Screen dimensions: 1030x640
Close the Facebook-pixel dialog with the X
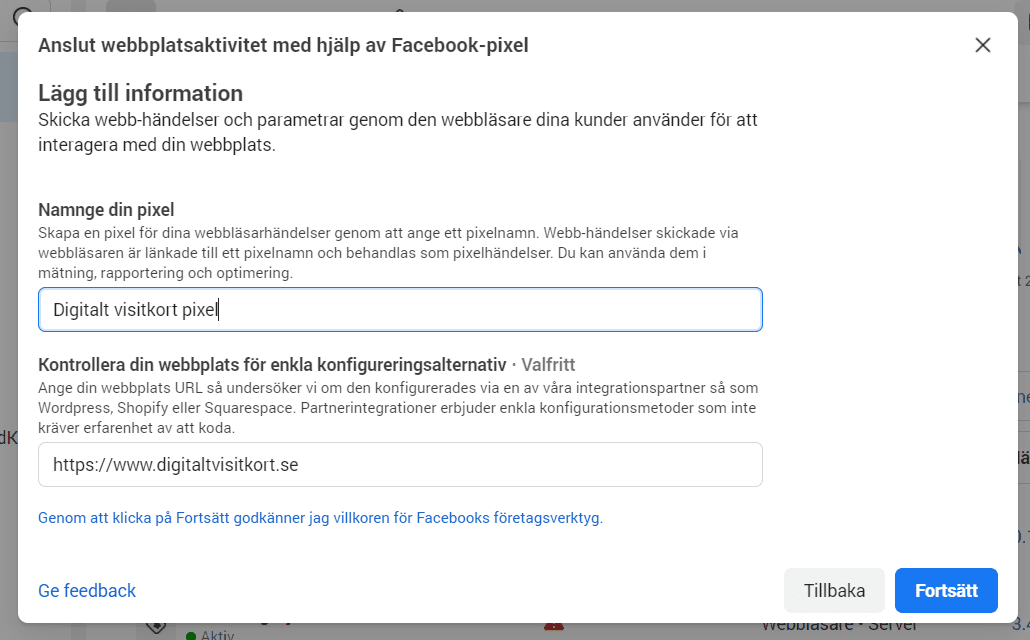coord(983,45)
